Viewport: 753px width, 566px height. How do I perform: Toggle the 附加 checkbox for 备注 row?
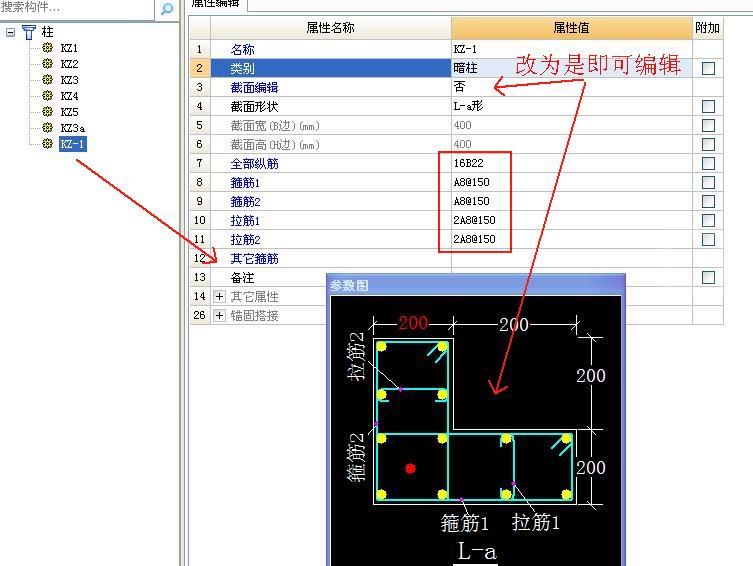pos(708,277)
